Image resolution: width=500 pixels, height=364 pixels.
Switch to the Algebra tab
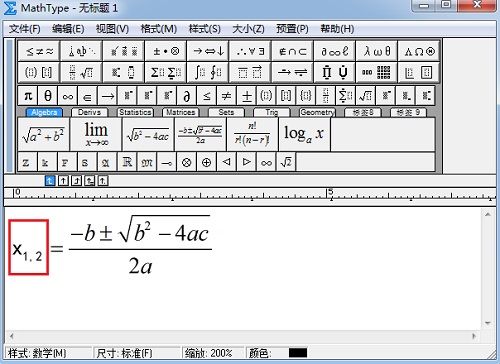[44, 112]
